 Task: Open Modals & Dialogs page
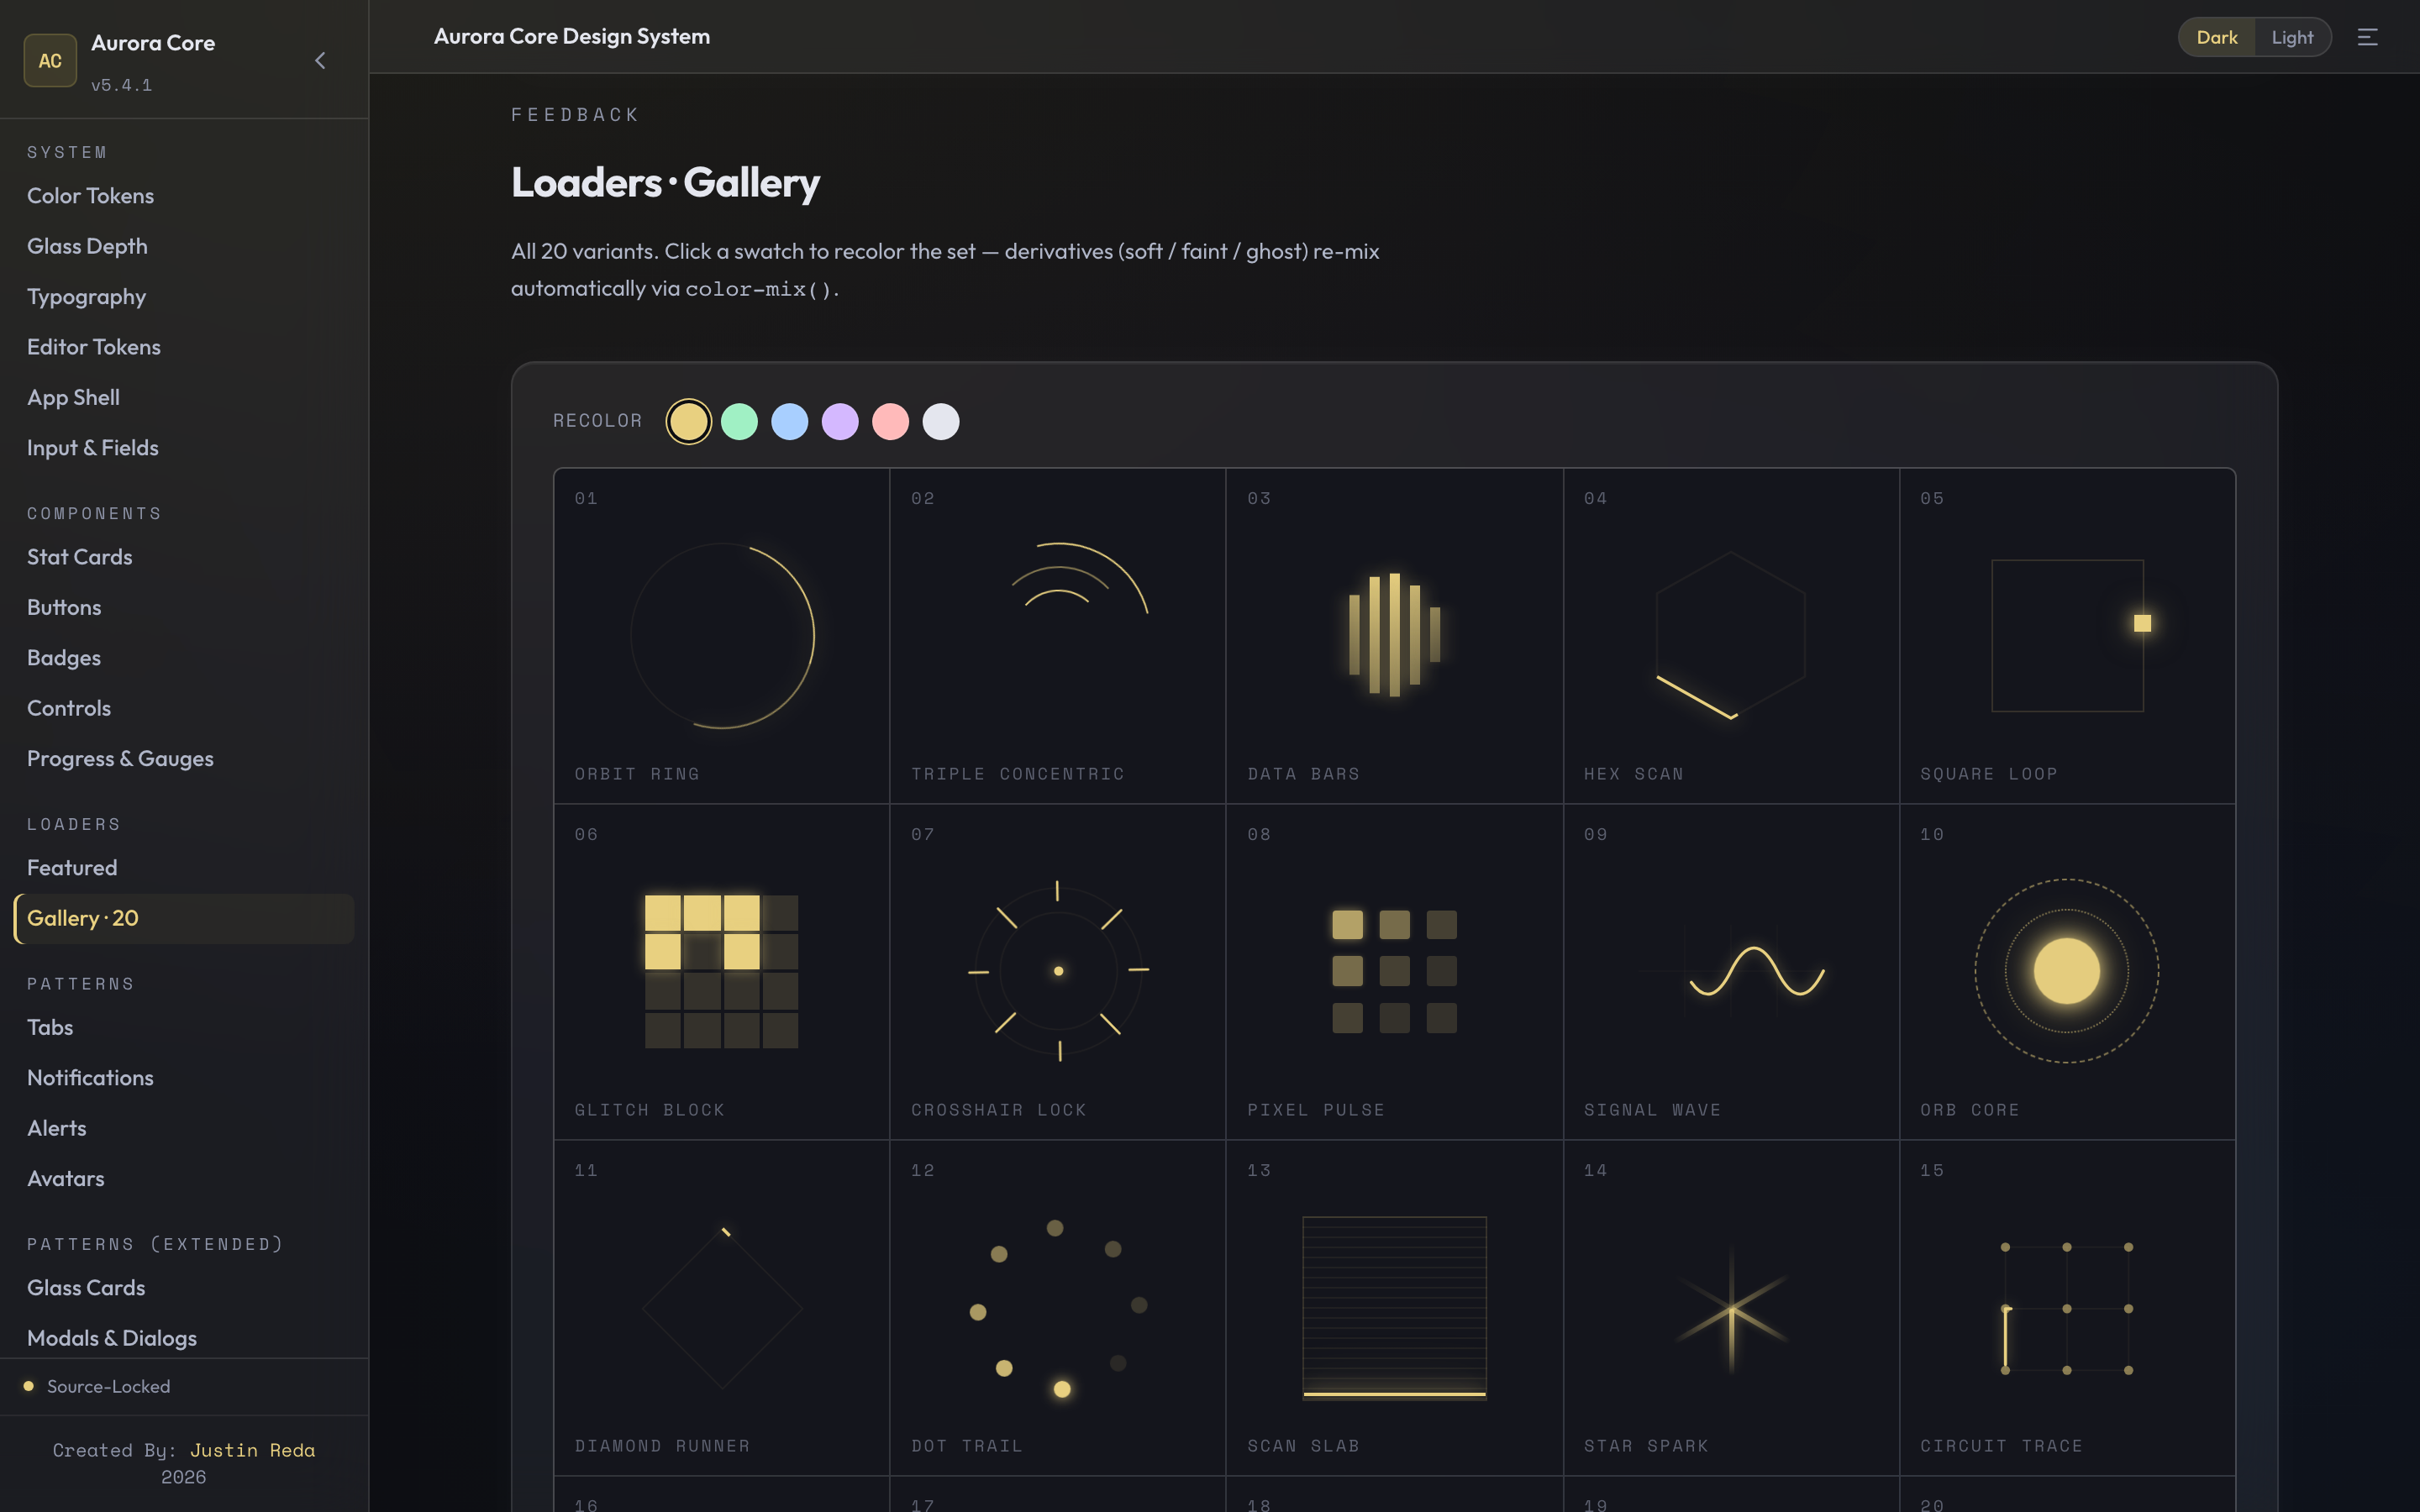pyautogui.click(x=184, y=1338)
